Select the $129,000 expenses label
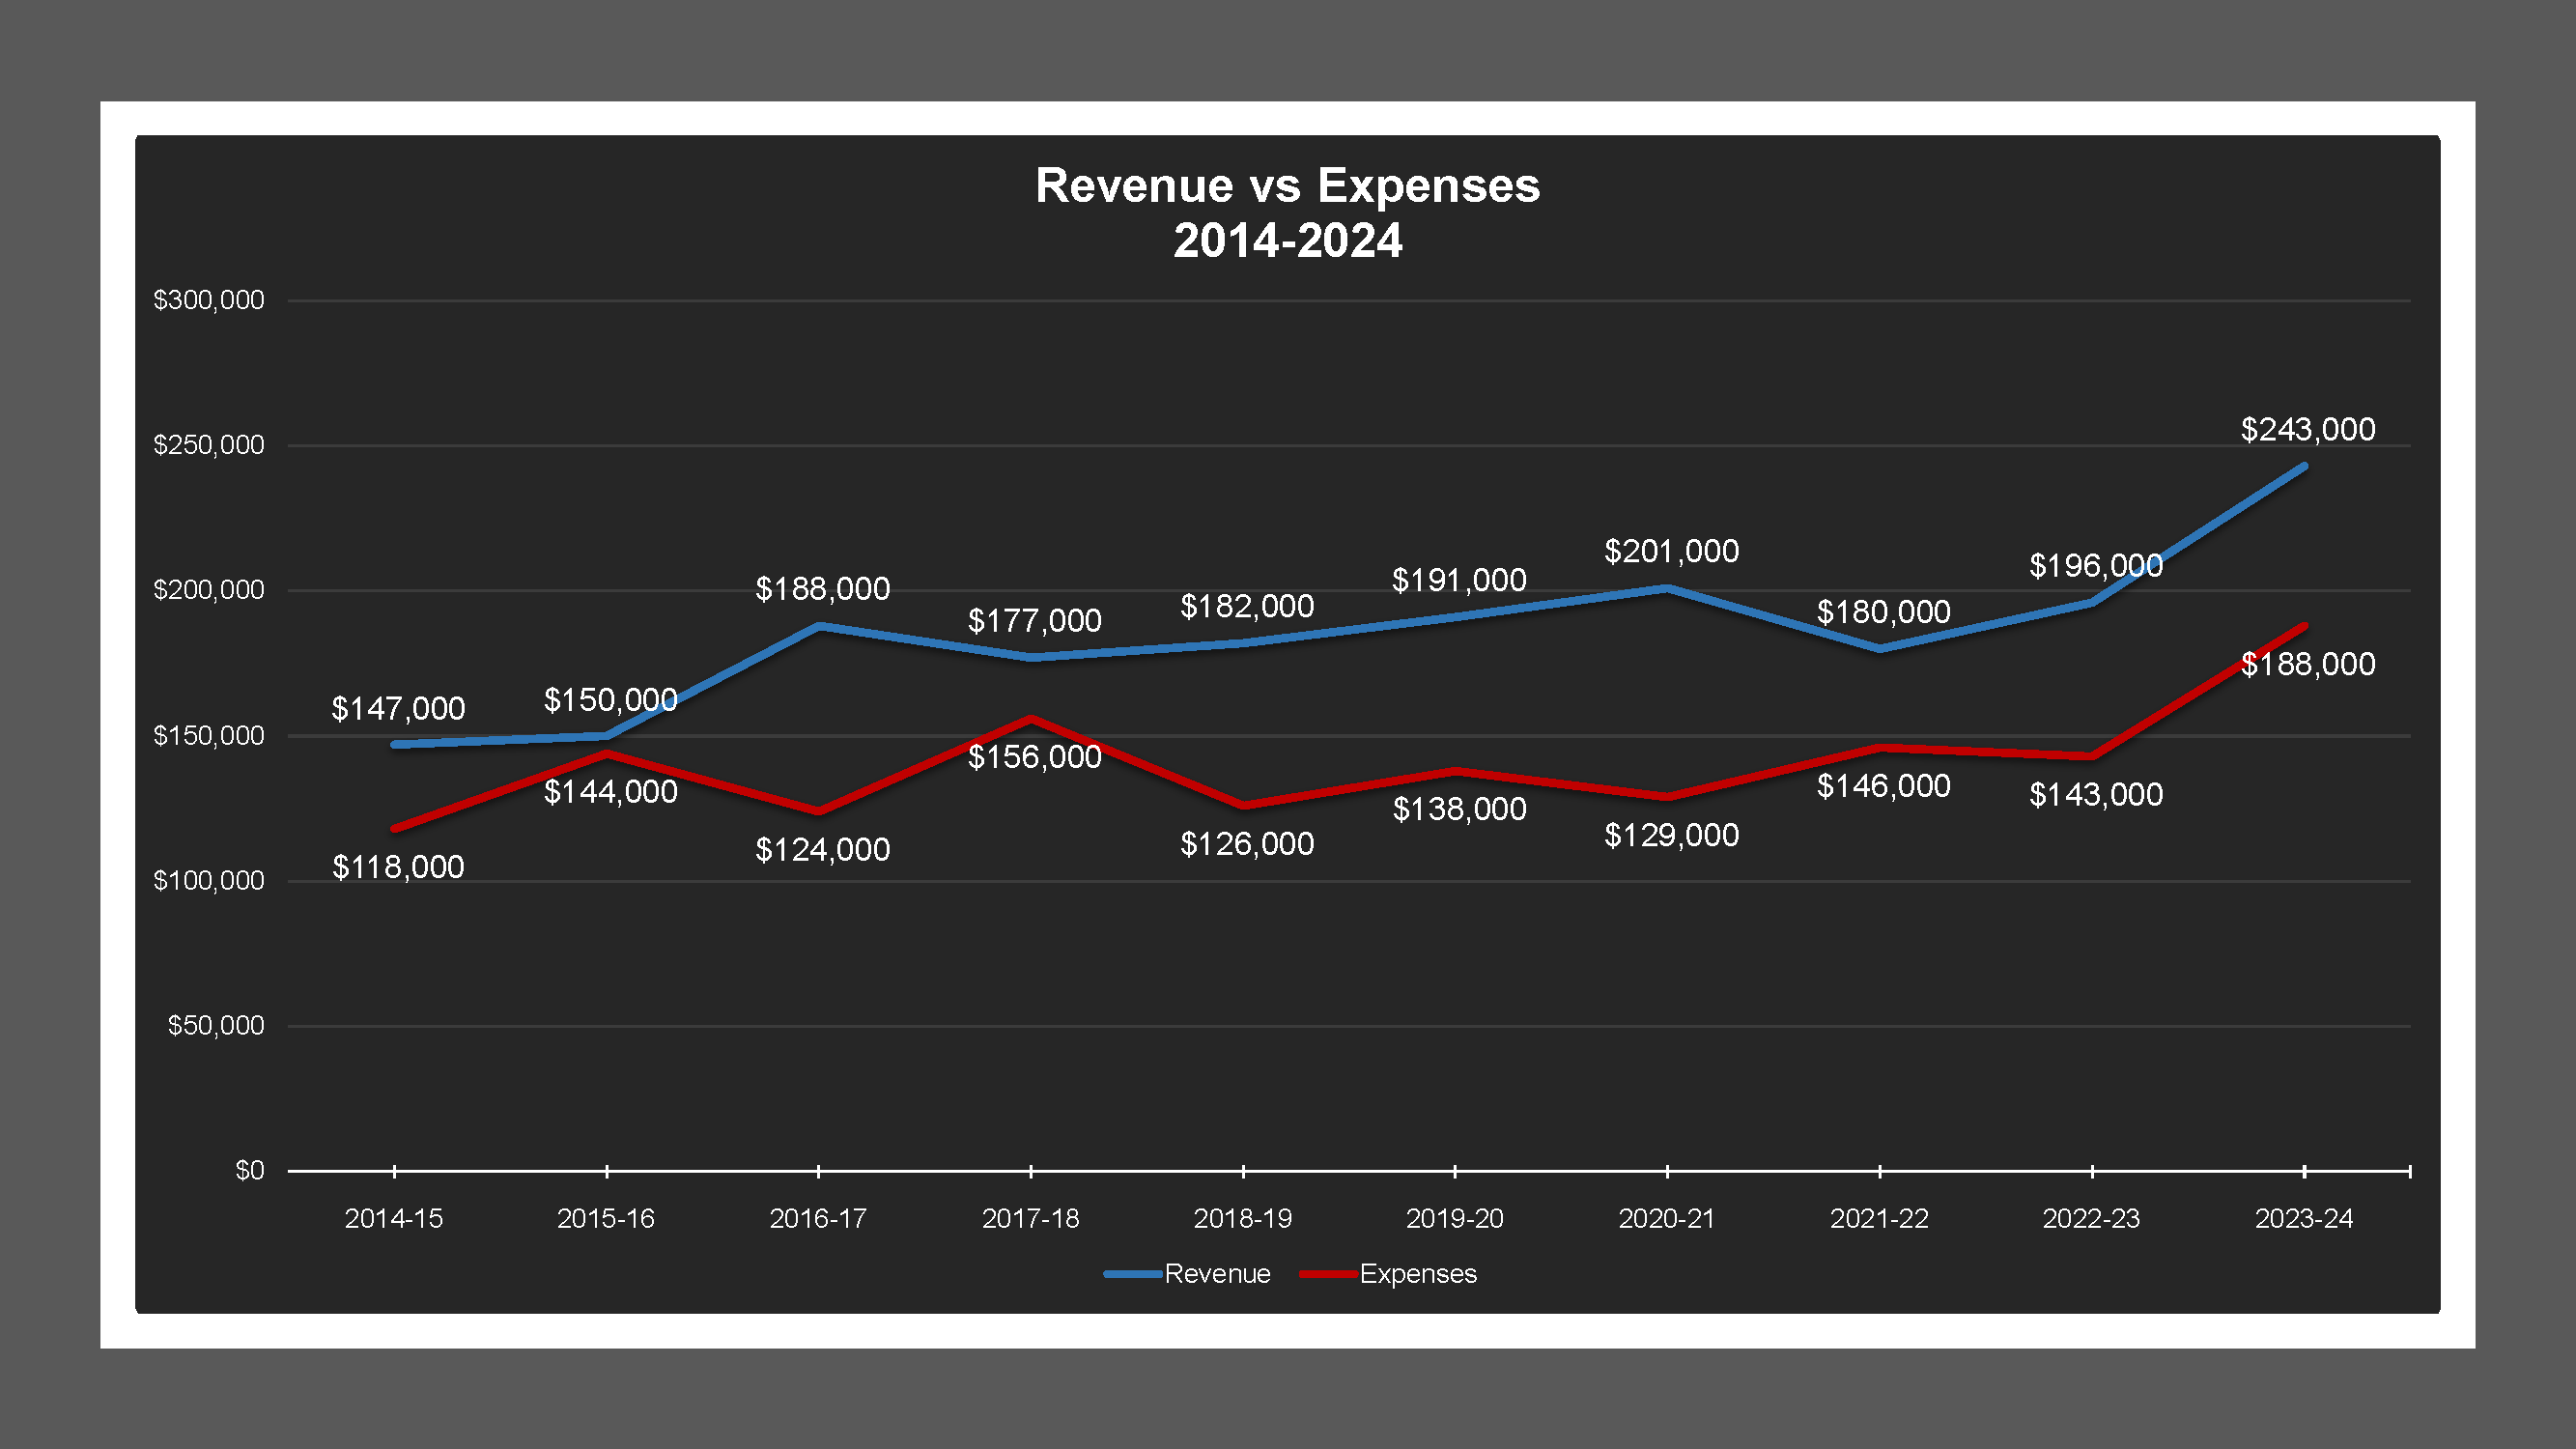The width and height of the screenshot is (2576, 1449). click(x=1671, y=835)
